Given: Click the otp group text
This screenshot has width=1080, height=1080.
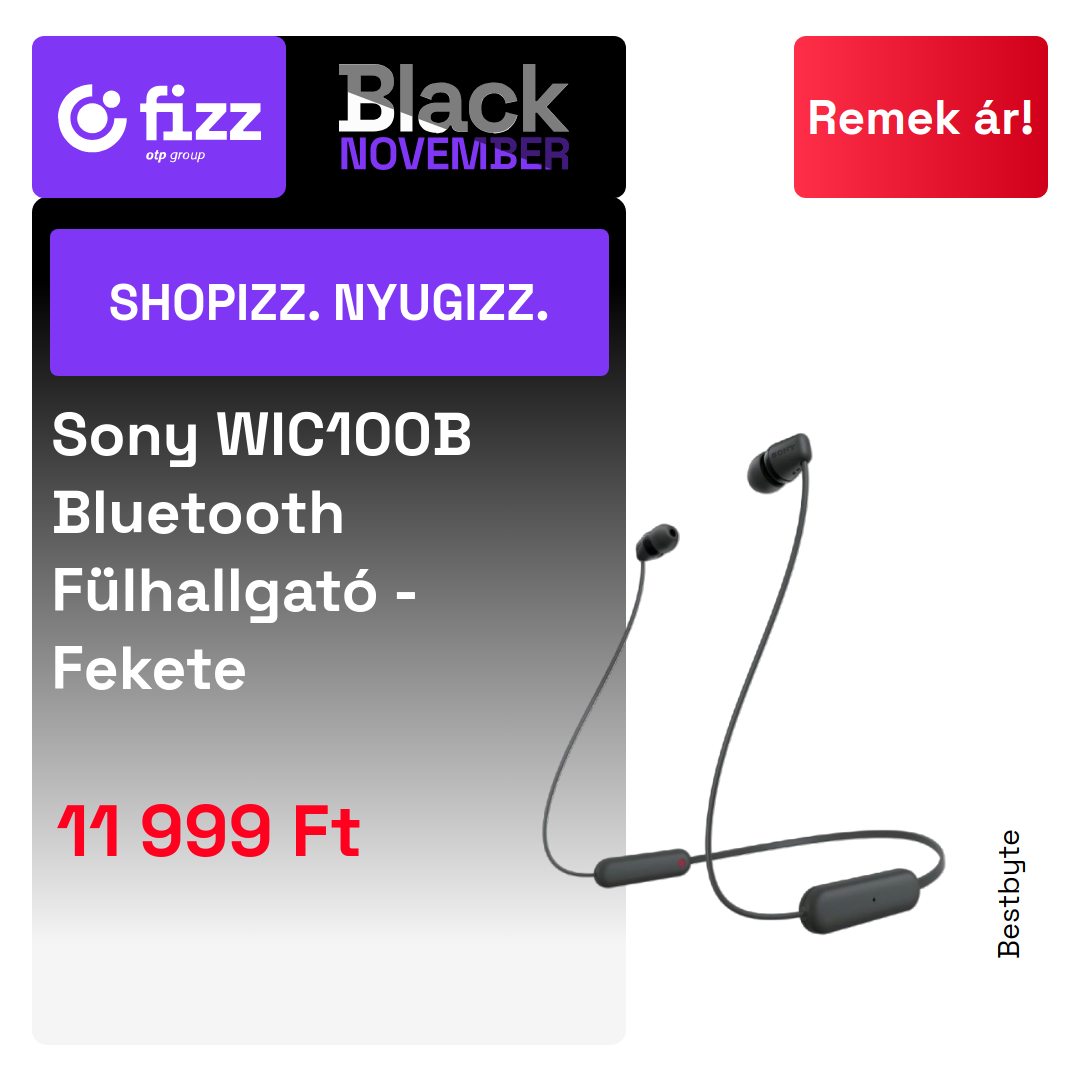Looking at the screenshot, I should pos(175,156).
